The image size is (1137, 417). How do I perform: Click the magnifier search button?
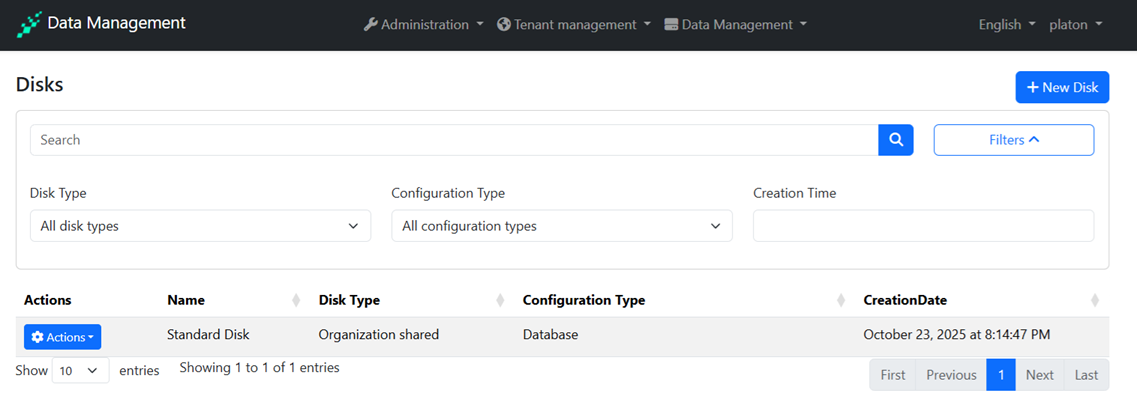(x=896, y=140)
